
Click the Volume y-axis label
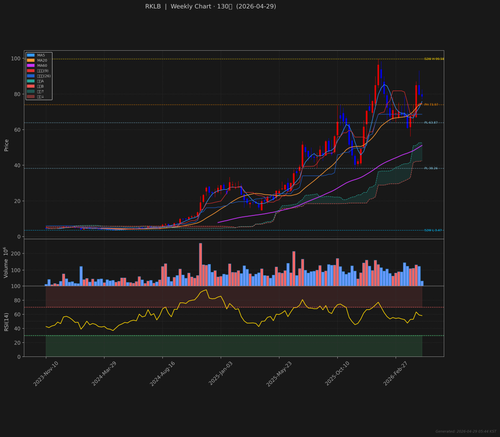coord(6,263)
